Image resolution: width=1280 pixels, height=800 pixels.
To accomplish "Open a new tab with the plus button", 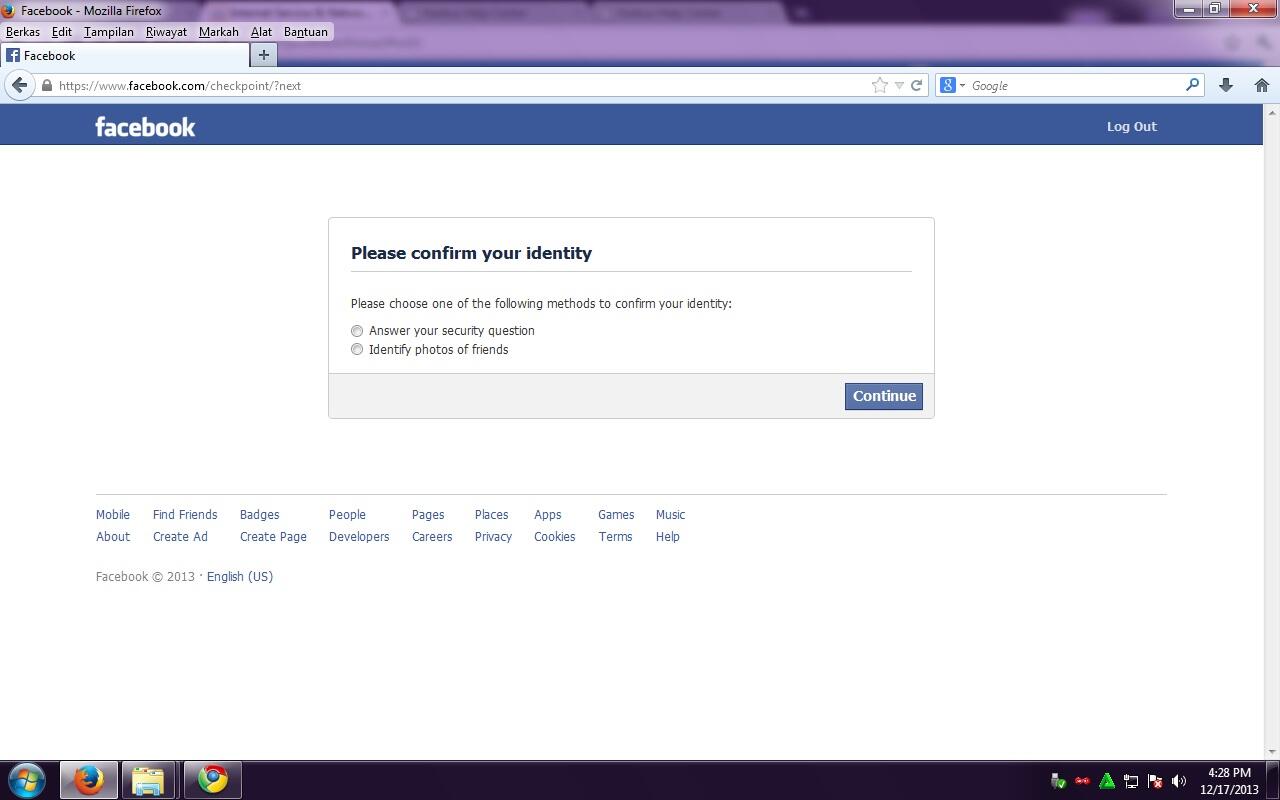I will tap(264, 55).
